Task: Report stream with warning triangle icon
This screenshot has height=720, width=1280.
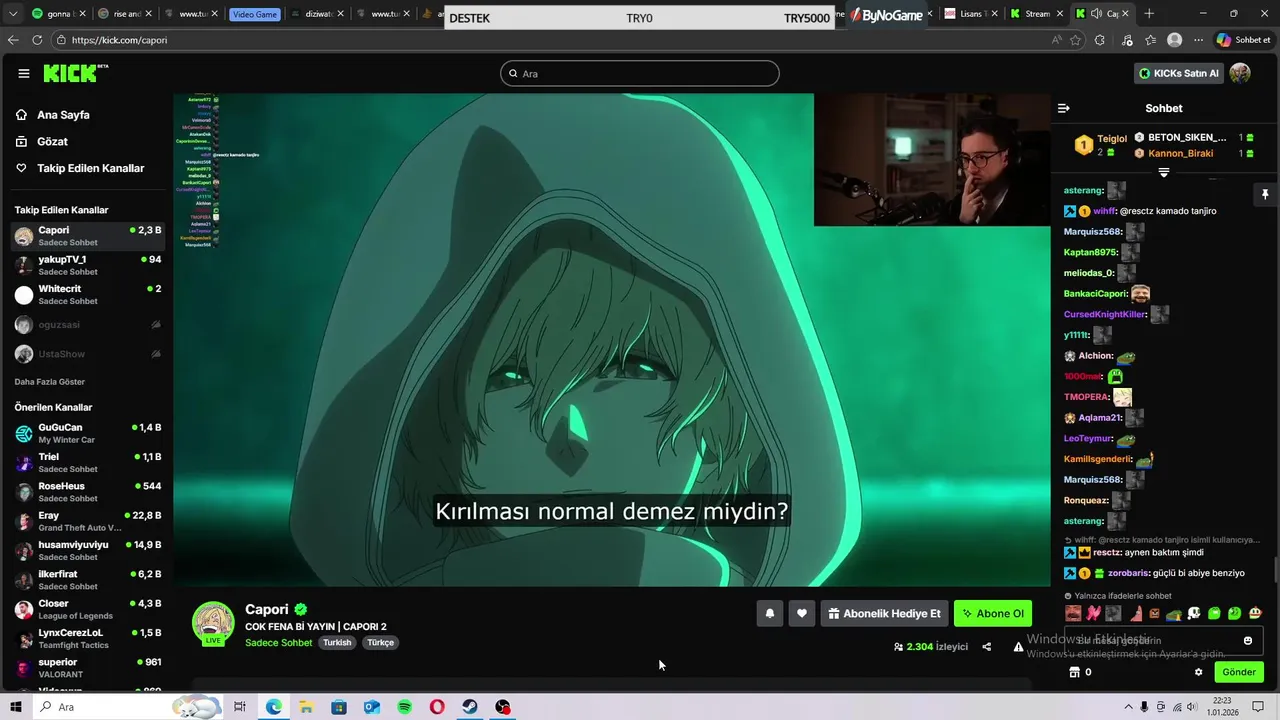Action: 1018,647
